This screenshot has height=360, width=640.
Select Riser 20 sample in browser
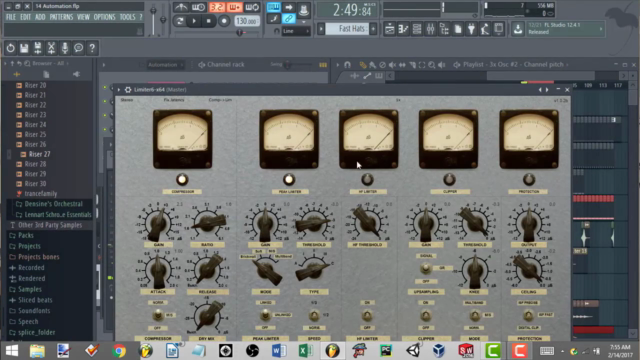pos(35,85)
